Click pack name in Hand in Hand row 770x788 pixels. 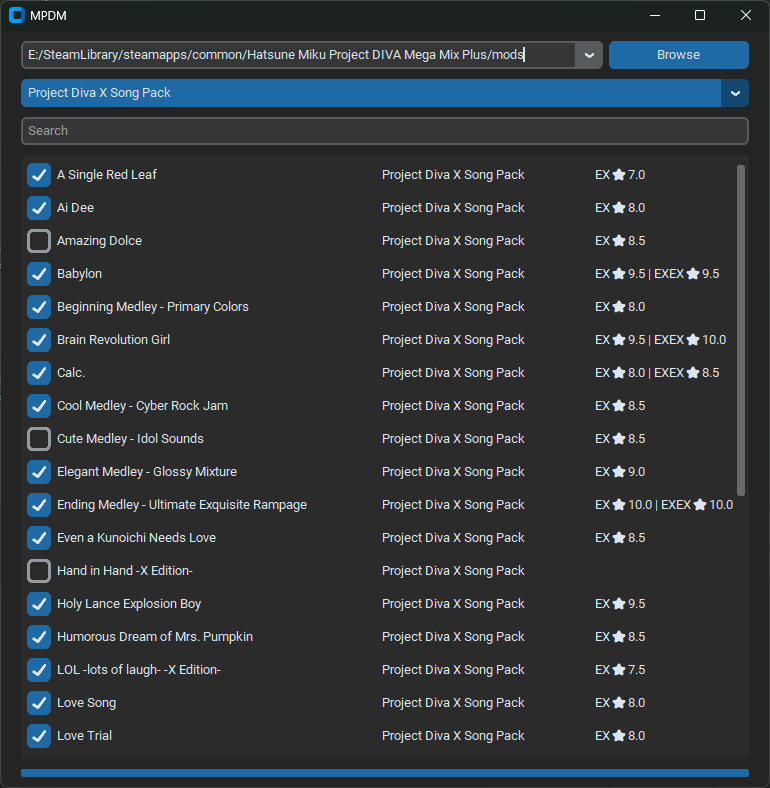pos(453,571)
